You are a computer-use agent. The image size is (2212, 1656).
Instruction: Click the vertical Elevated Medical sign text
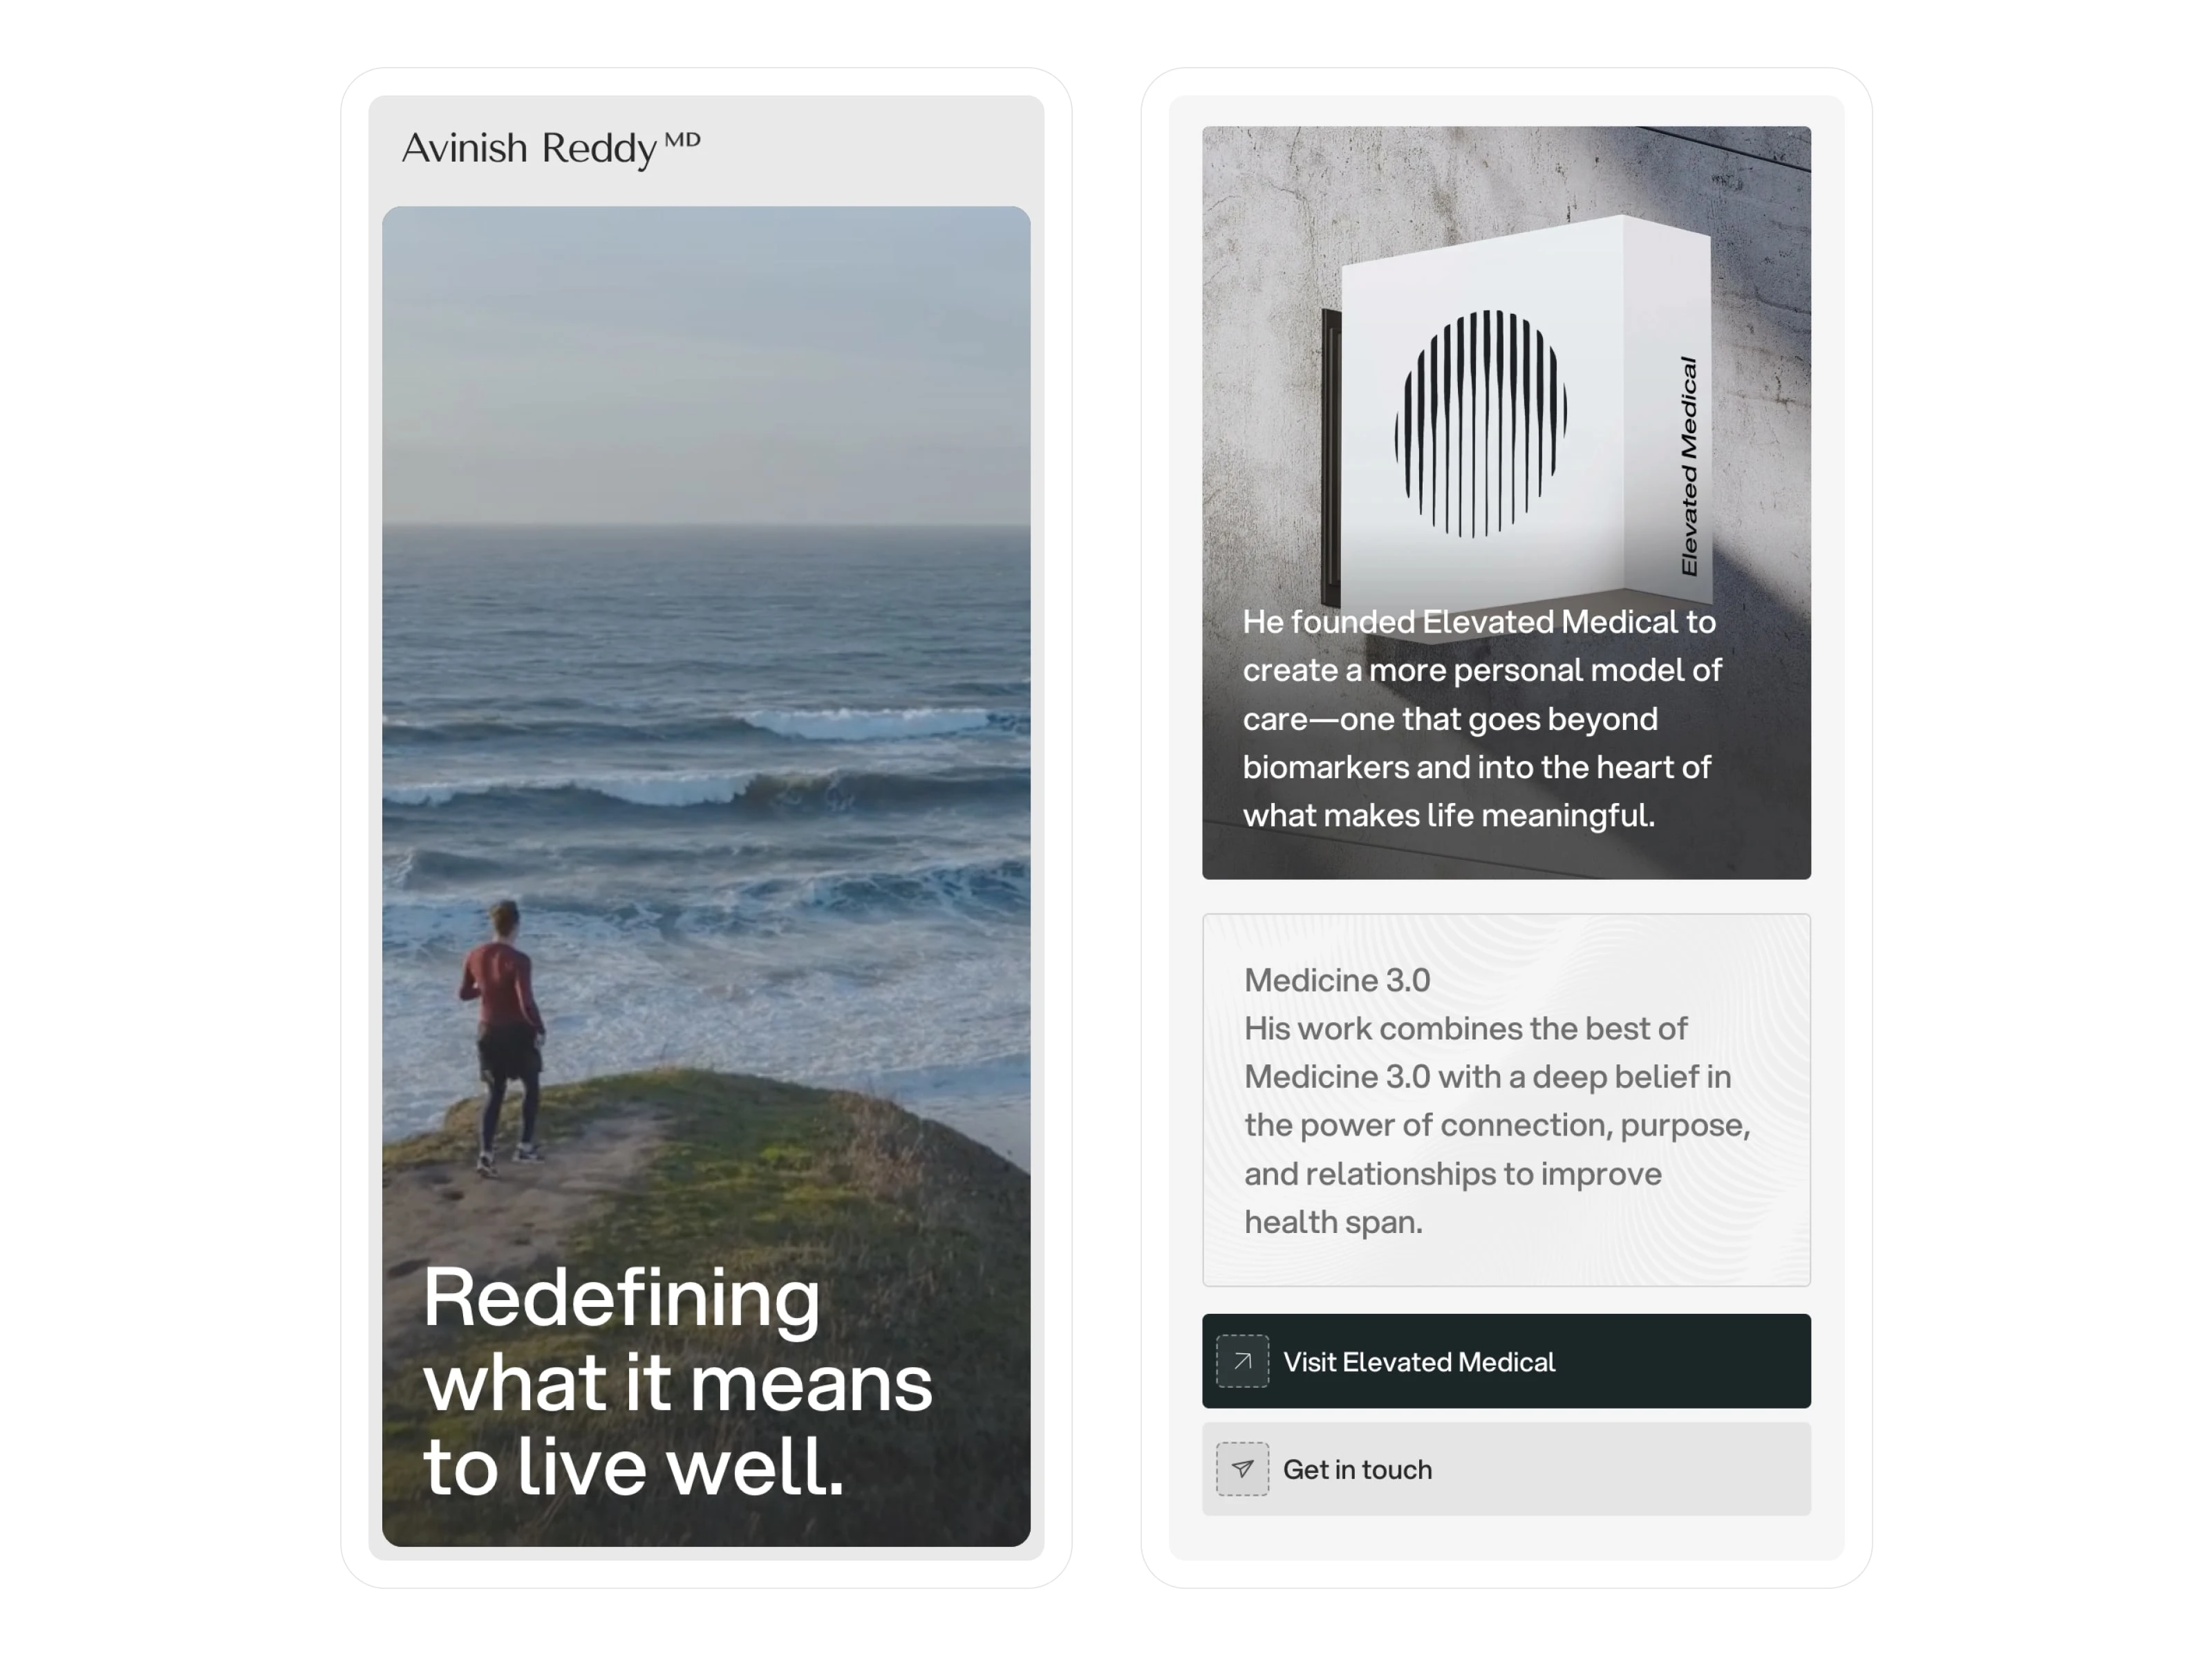point(1689,466)
